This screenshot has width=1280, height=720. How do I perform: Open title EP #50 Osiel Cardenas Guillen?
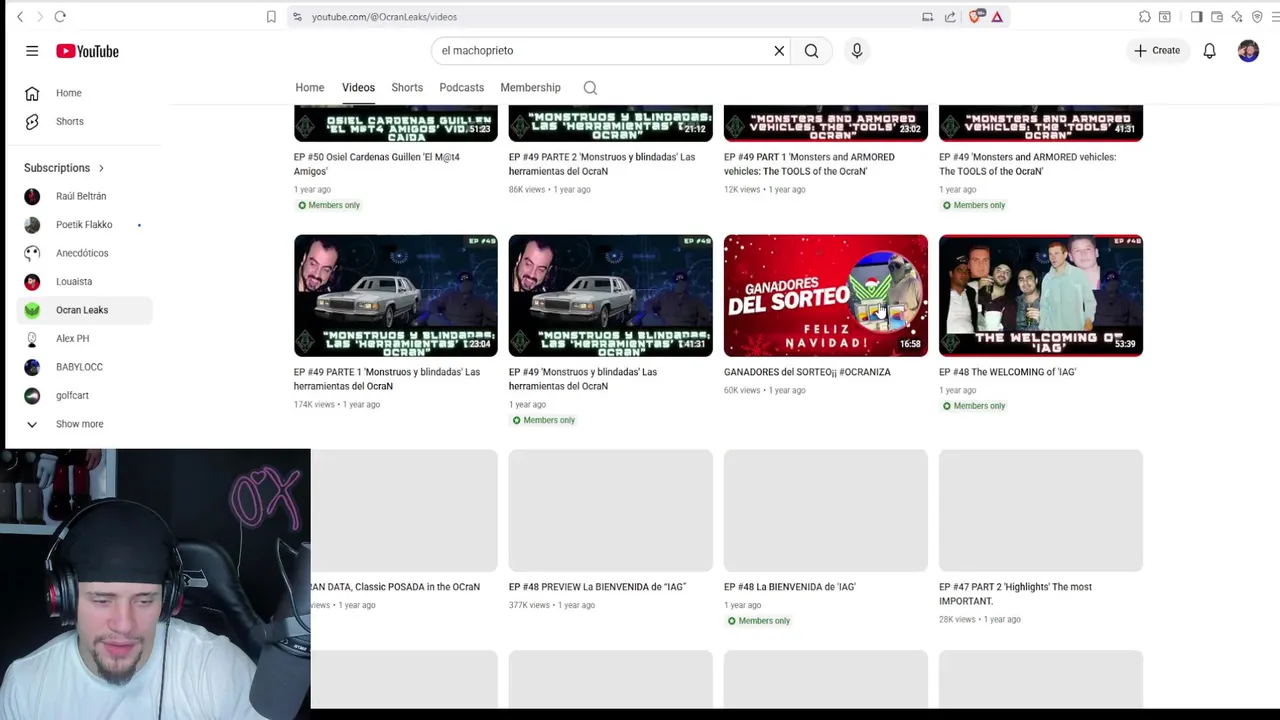377,164
